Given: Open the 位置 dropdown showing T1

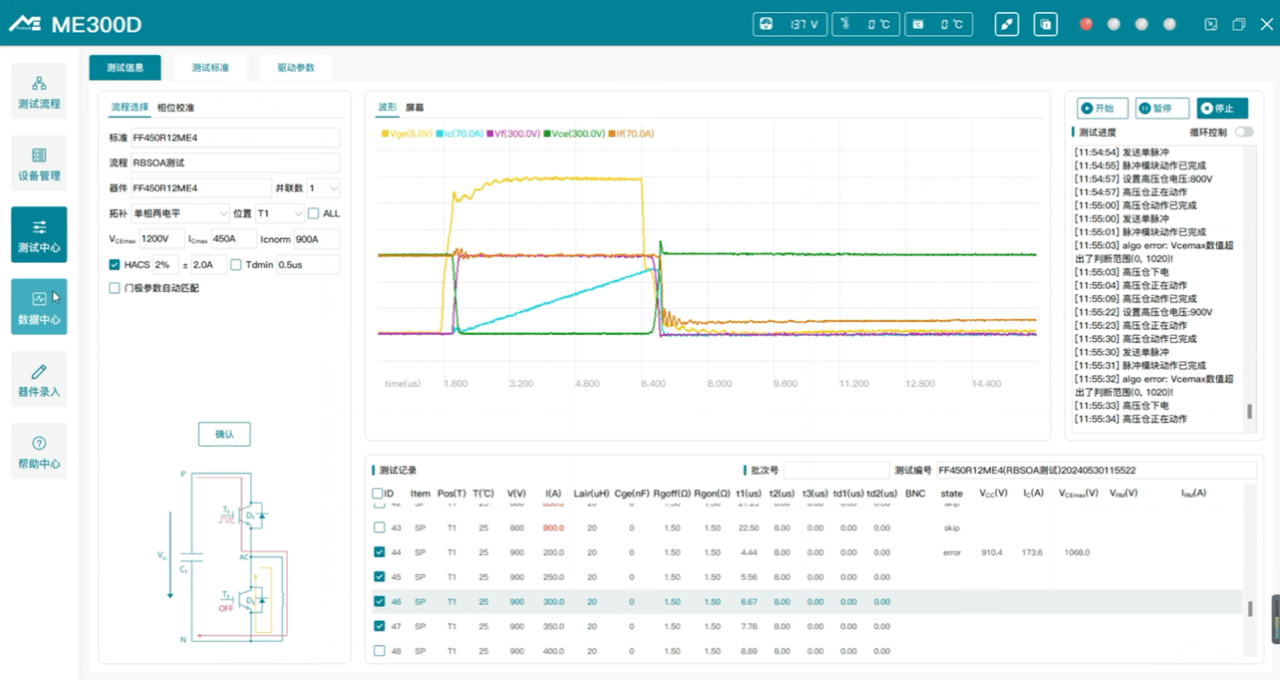Looking at the screenshot, I should click(280, 213).
